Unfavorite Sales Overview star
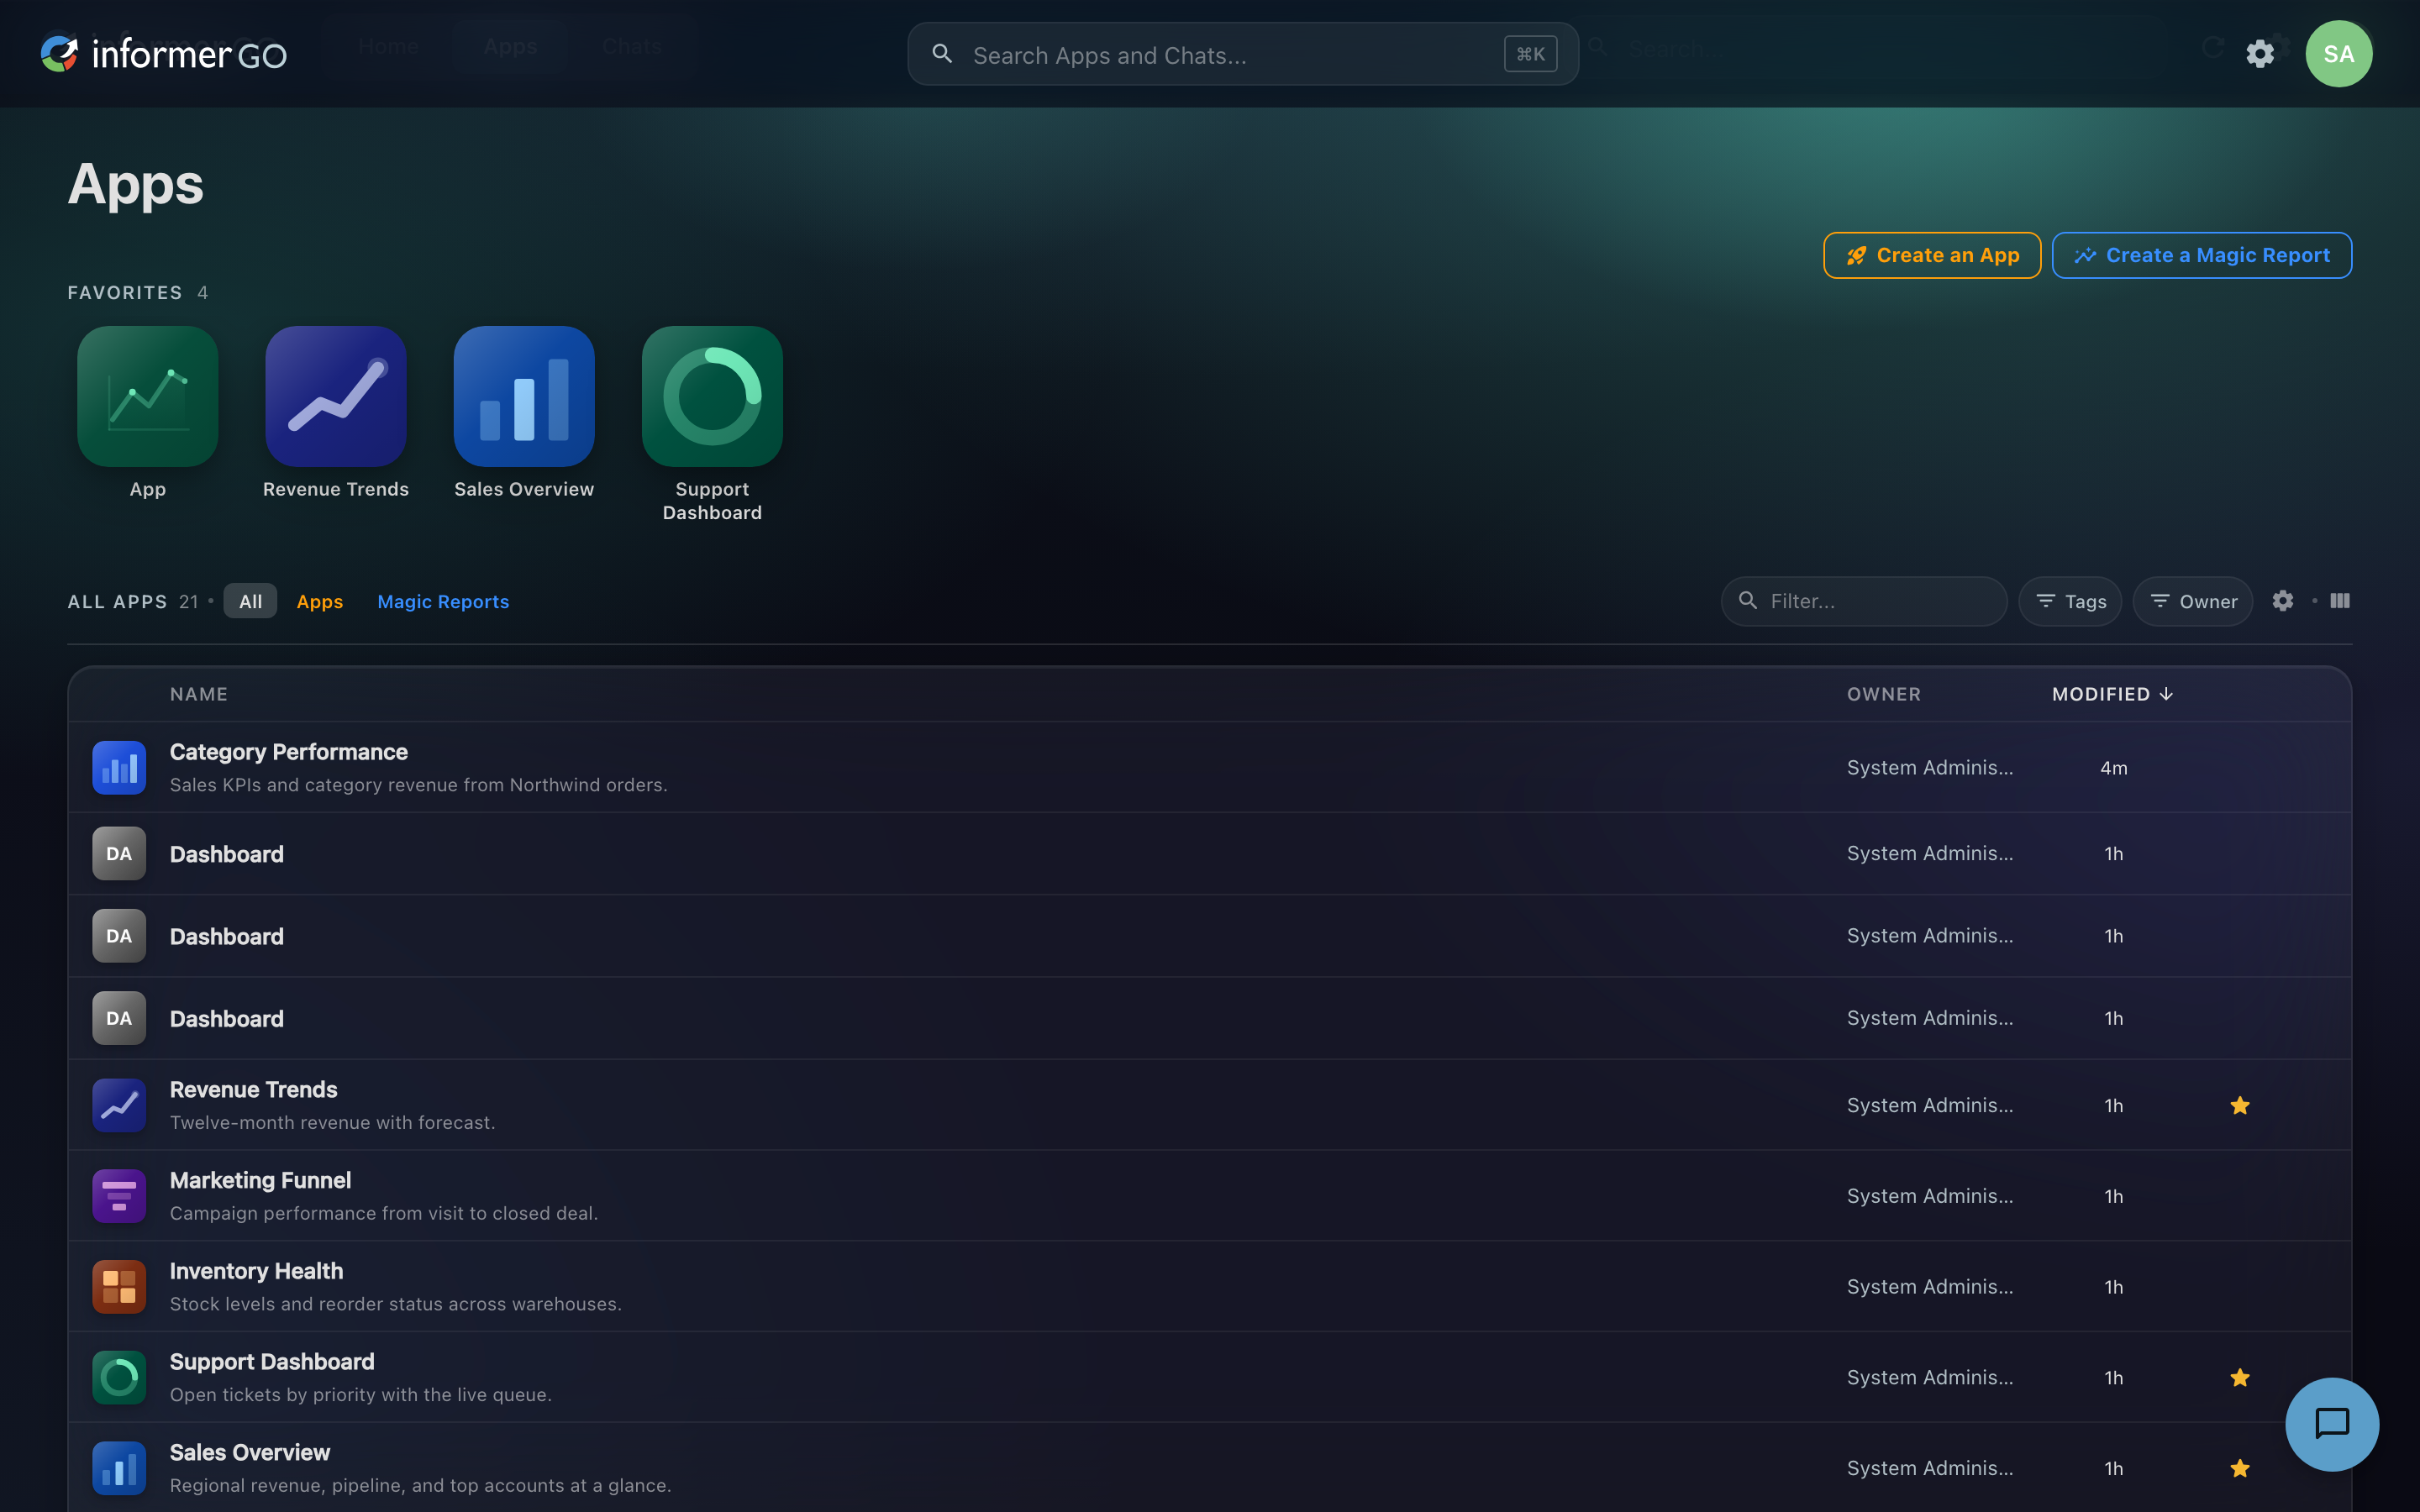 (x=2240, y=1469)
